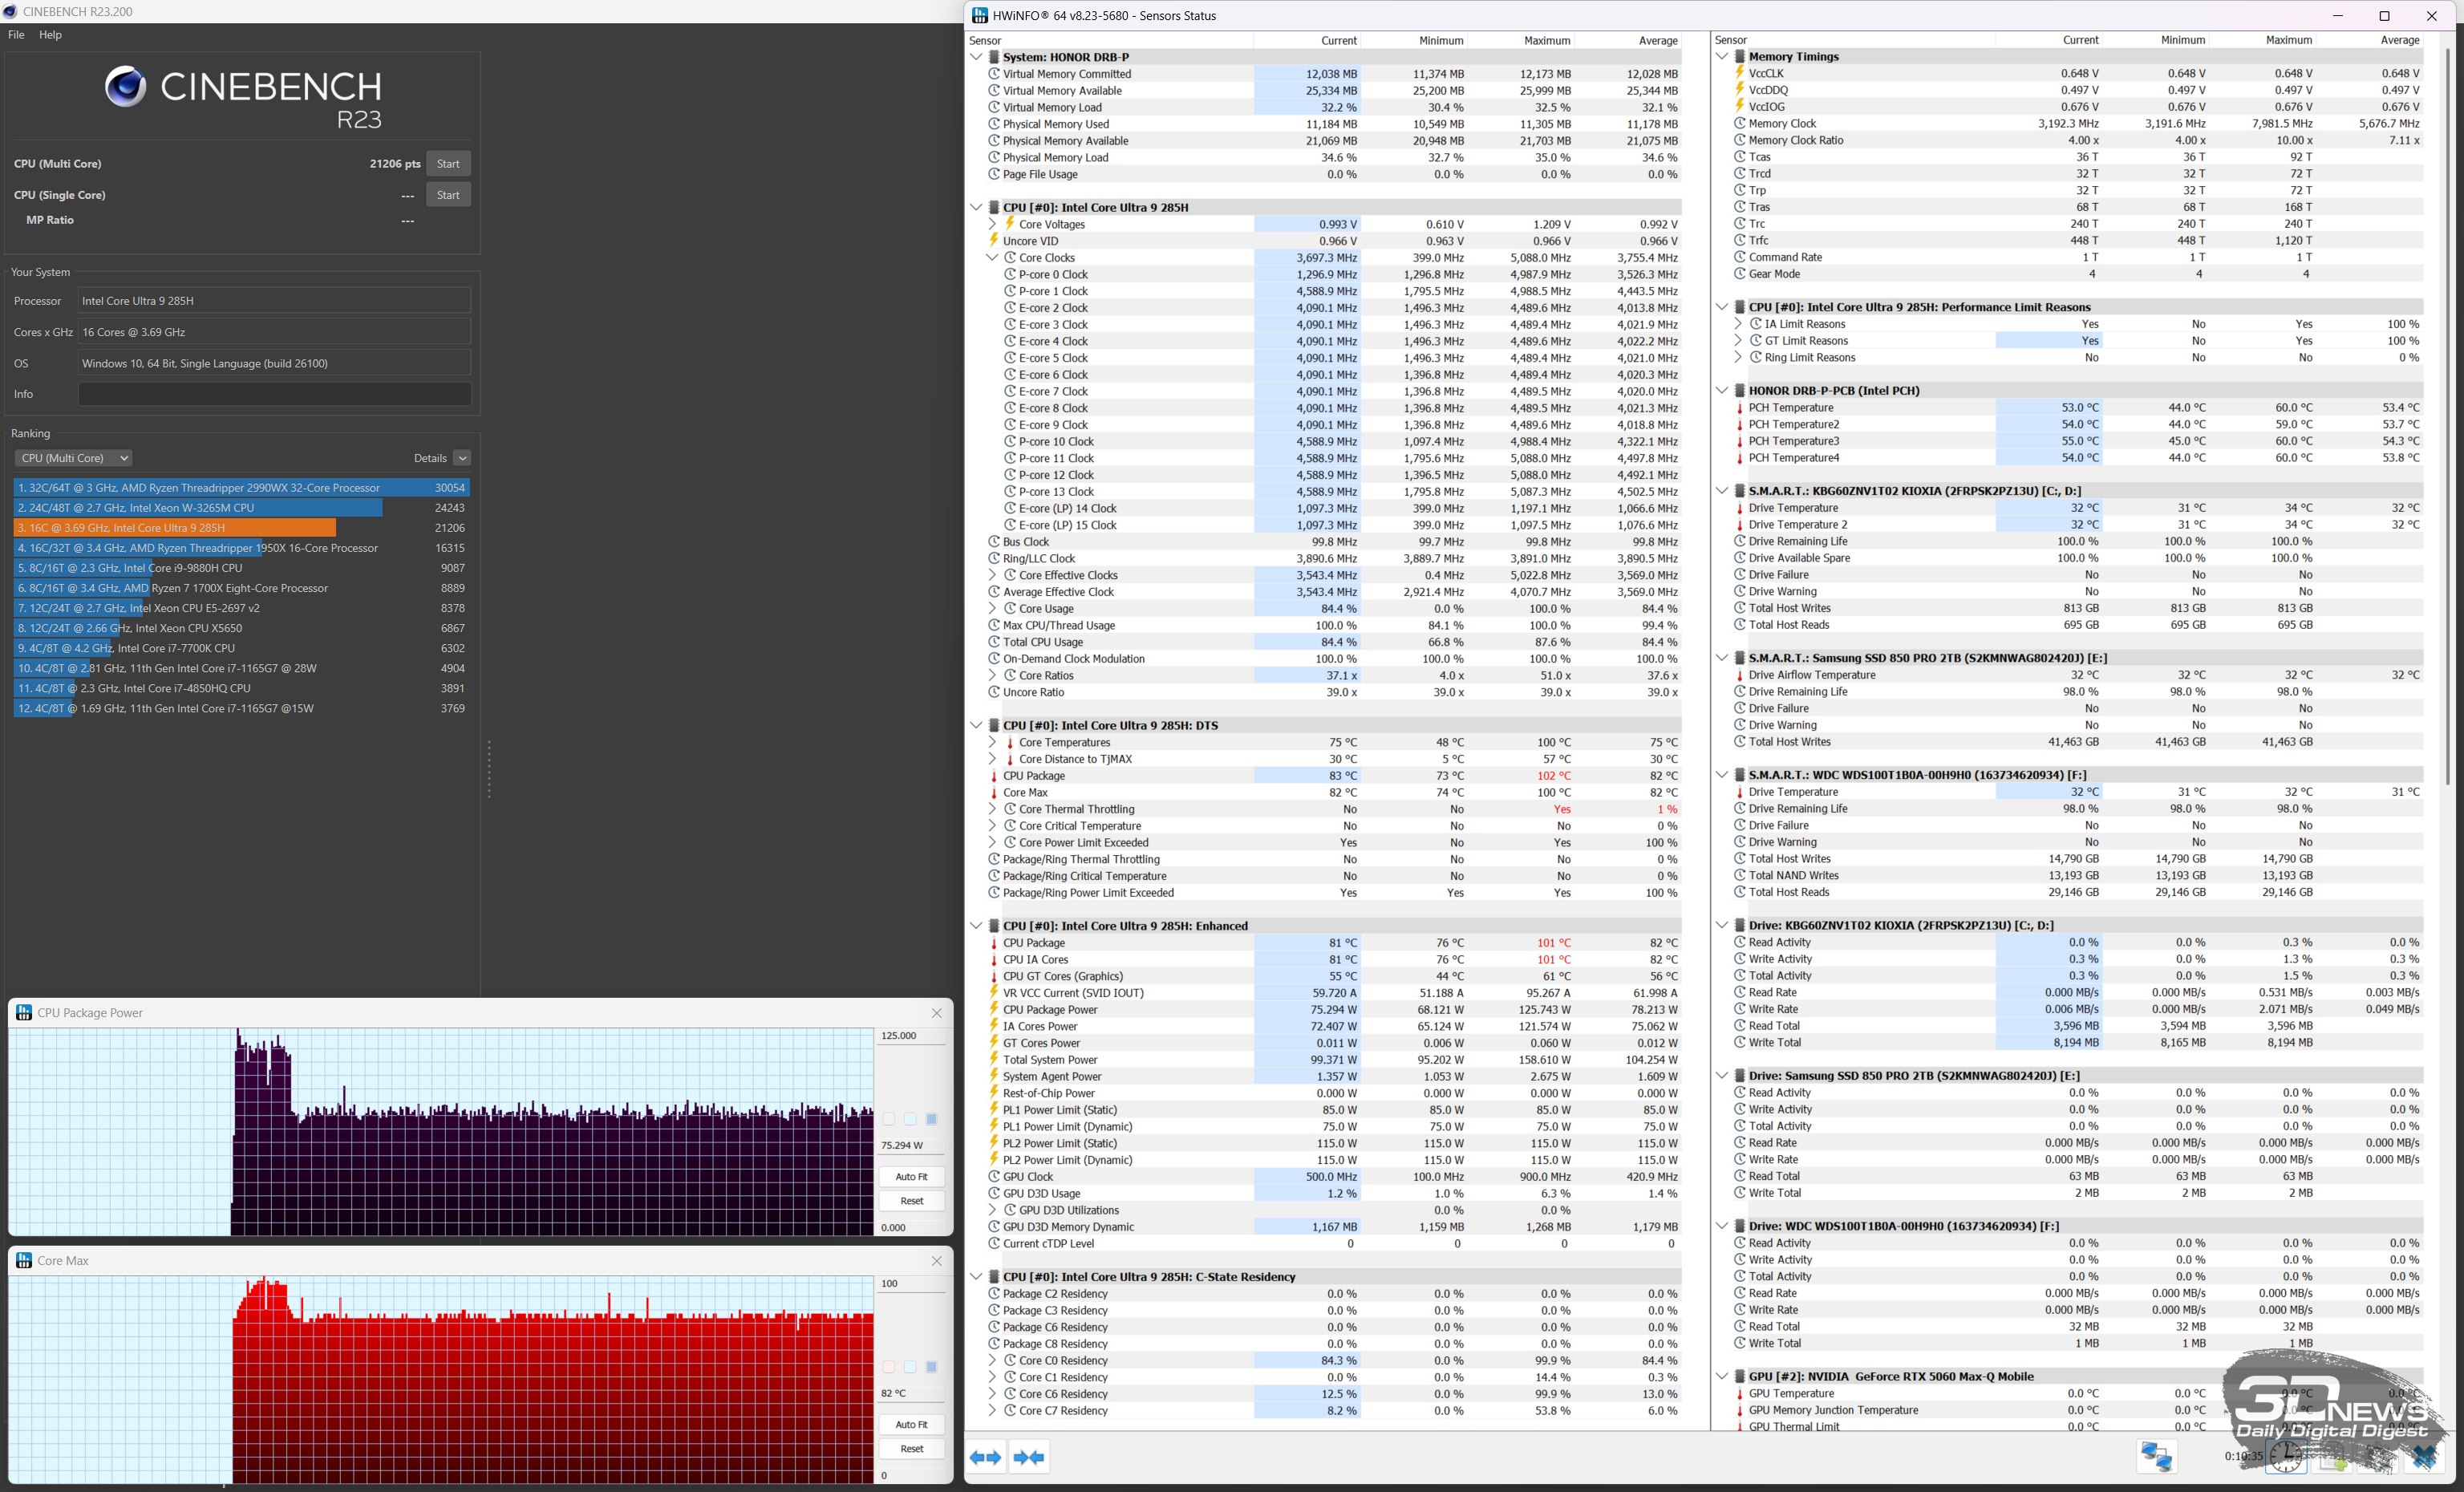Viewport: 2464px width, 1492px height.
Task: Click Auto Fit in CPU Package Power graph
Action: tap(912, 1176)
